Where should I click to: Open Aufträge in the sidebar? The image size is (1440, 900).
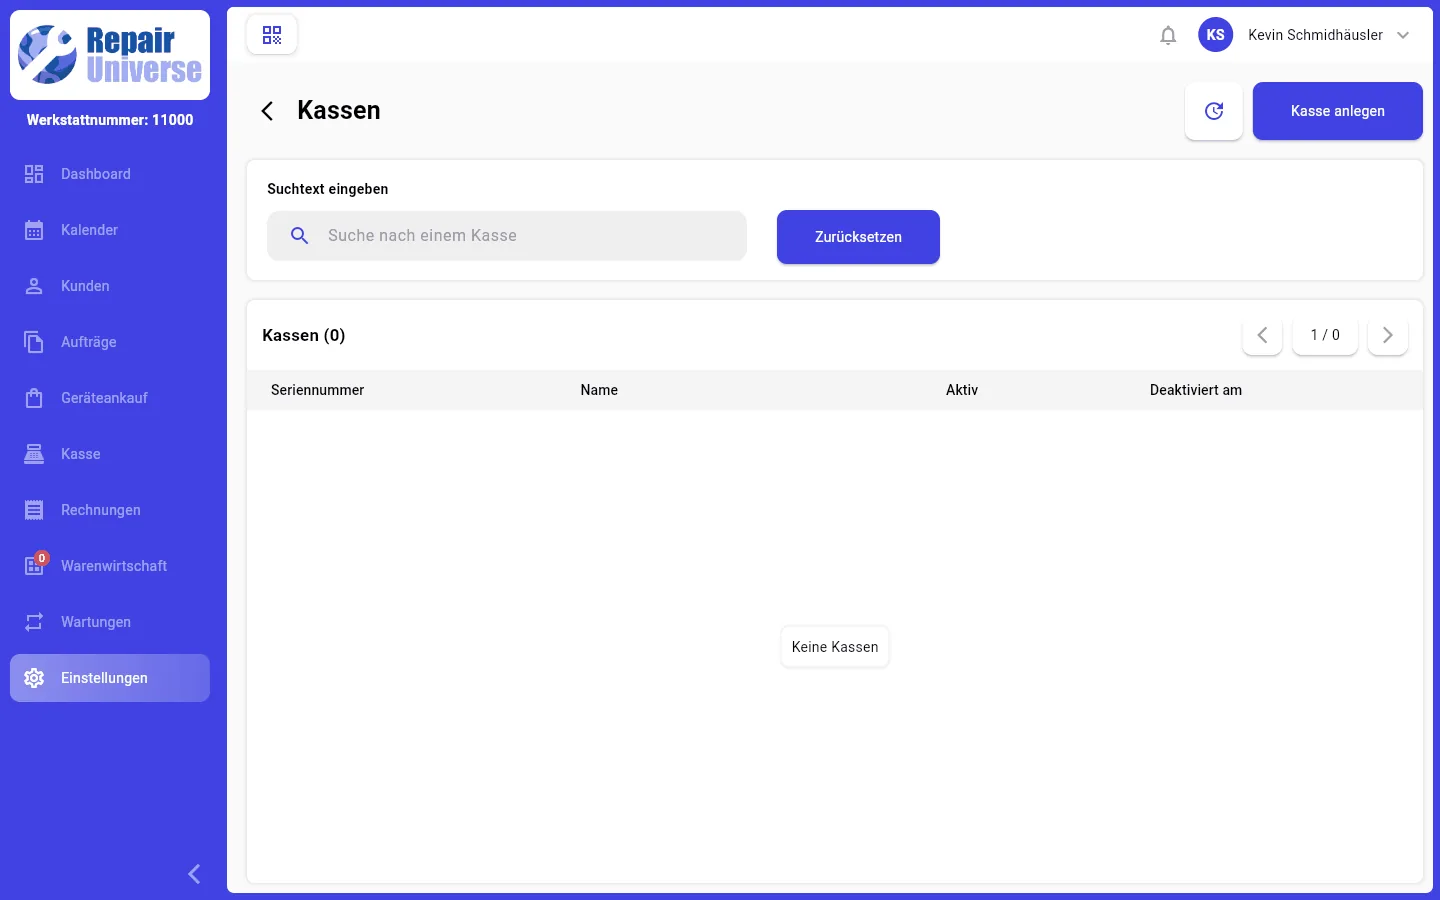tap(110, 342)
